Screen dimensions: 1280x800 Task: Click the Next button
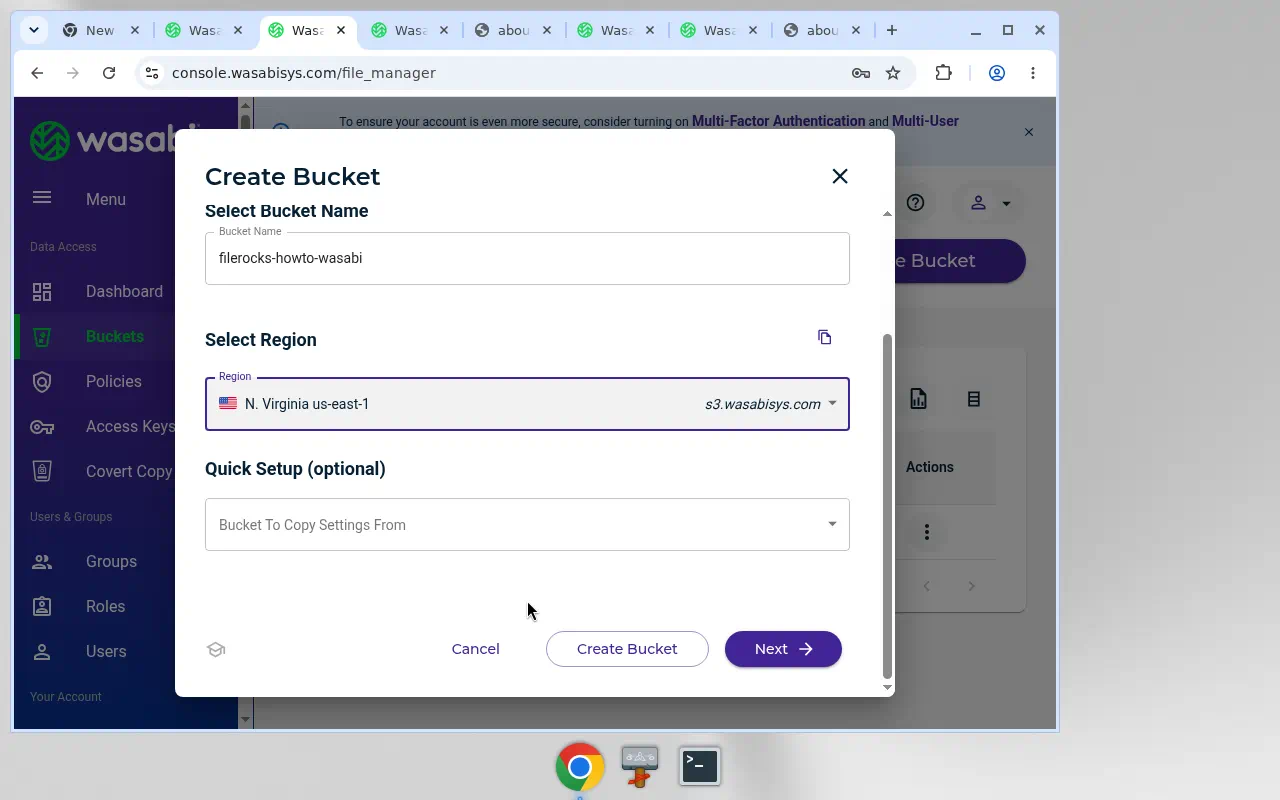coord(783,649)
